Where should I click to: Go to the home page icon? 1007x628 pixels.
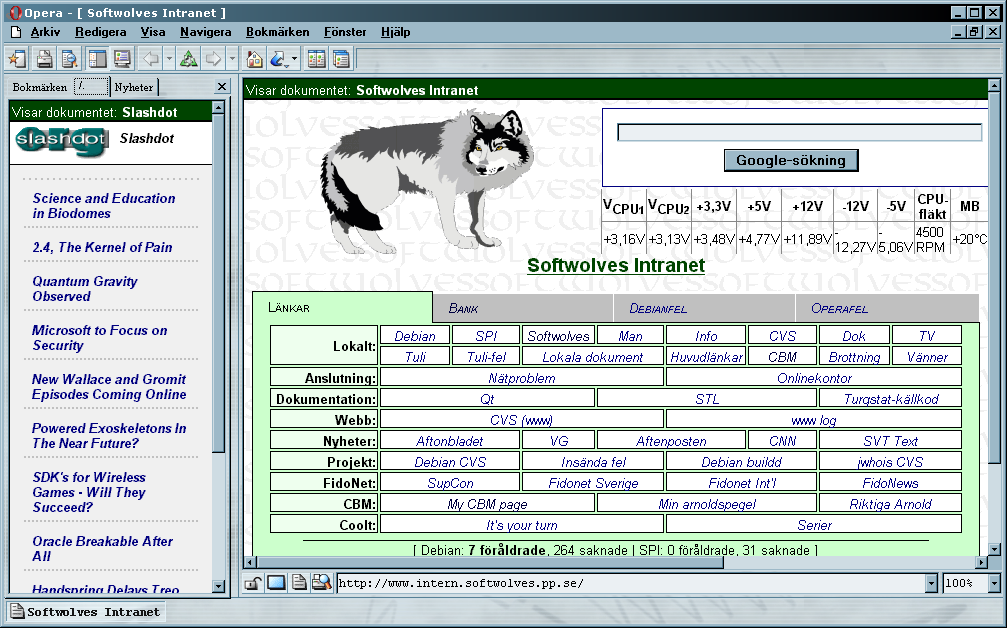tap(255, 59)
